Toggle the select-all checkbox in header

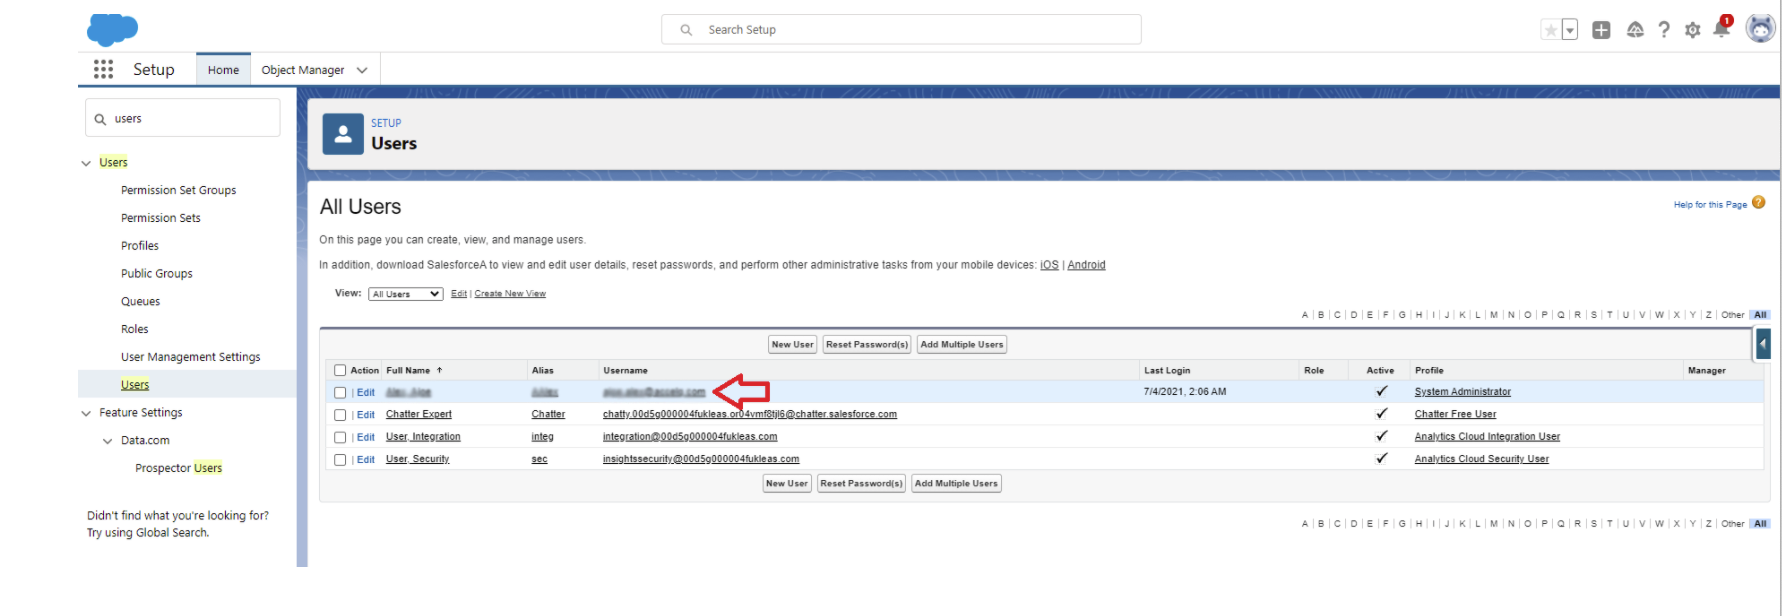pos(340,371)
